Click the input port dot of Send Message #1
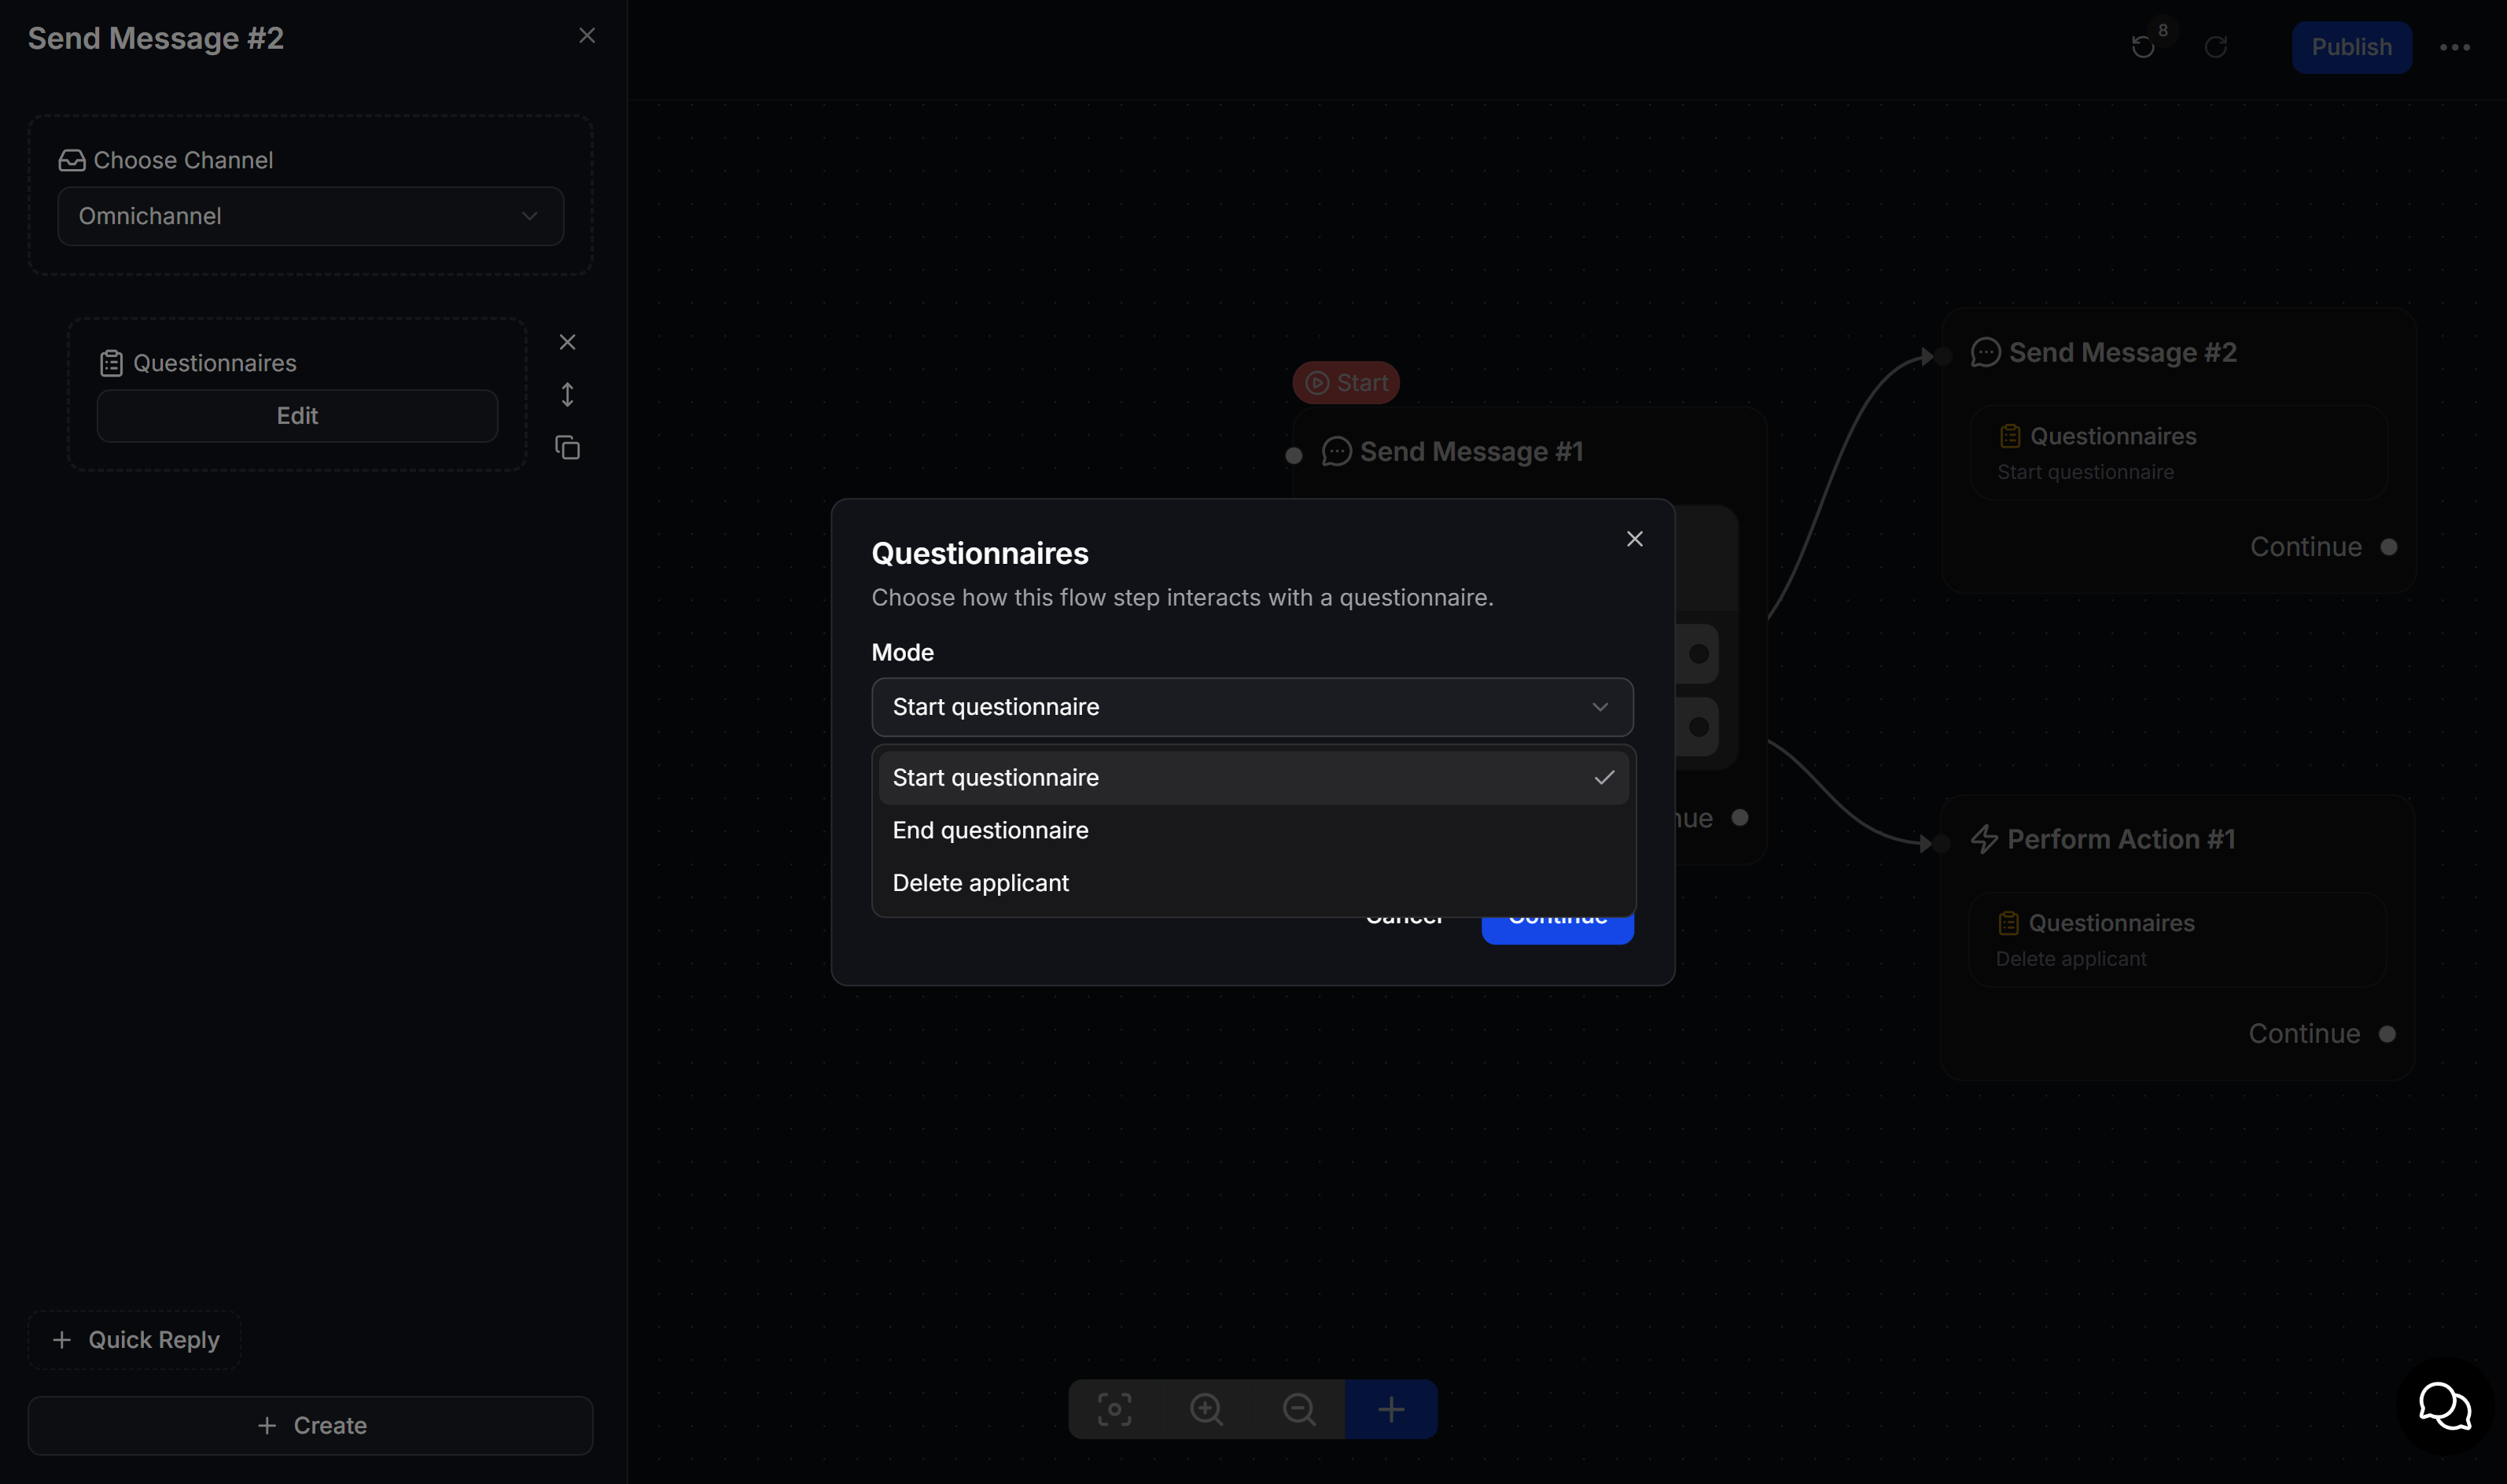 (x=1294, y=456)
